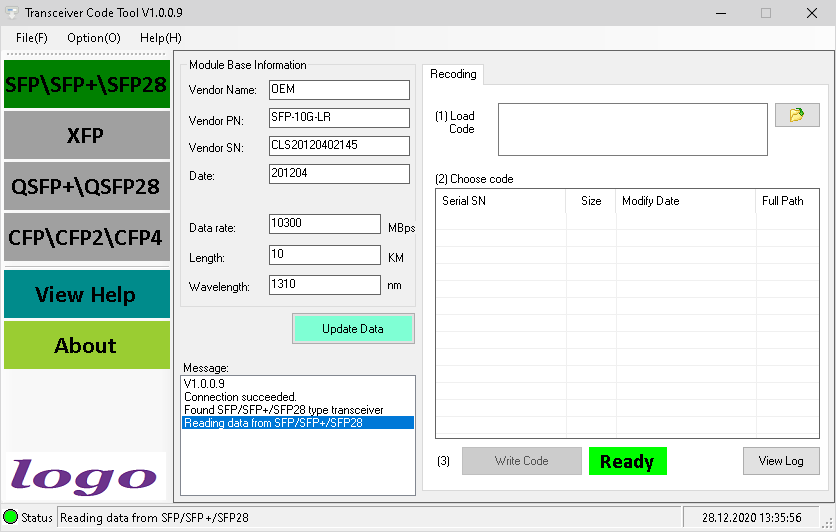
Task: Focus the Wavelength text field
Action: [324, 286]
